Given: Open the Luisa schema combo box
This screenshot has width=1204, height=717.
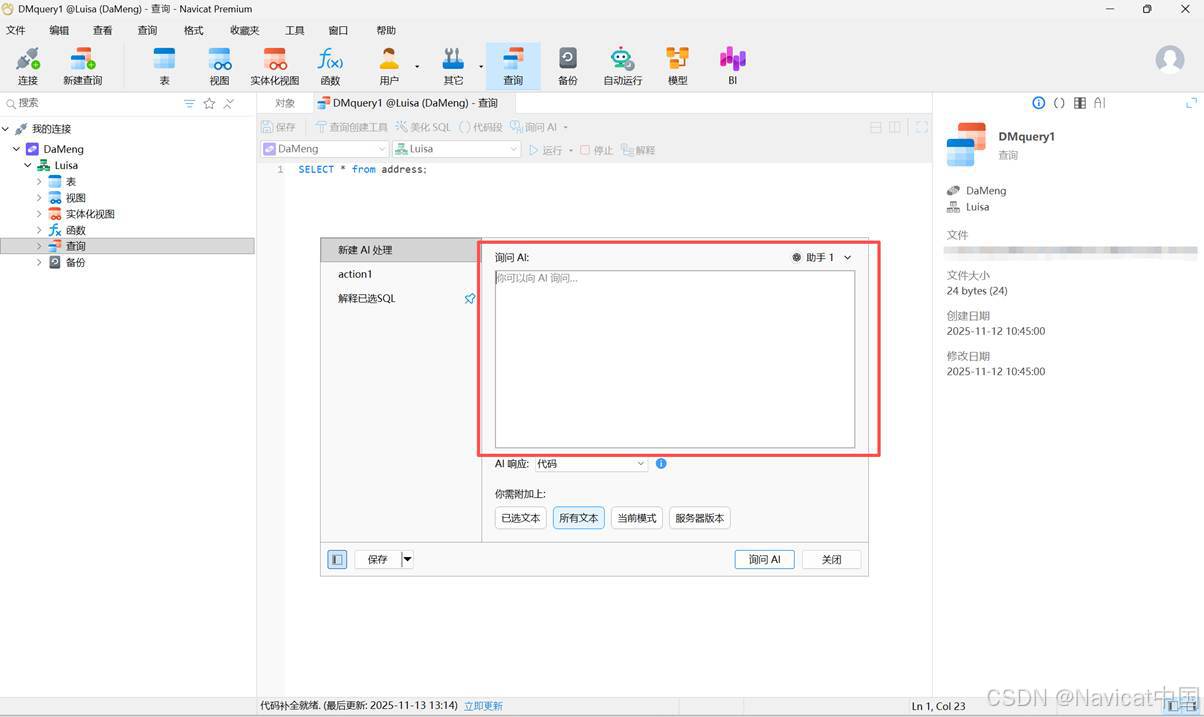Looking at the screenshot, I should coord(456,149).
